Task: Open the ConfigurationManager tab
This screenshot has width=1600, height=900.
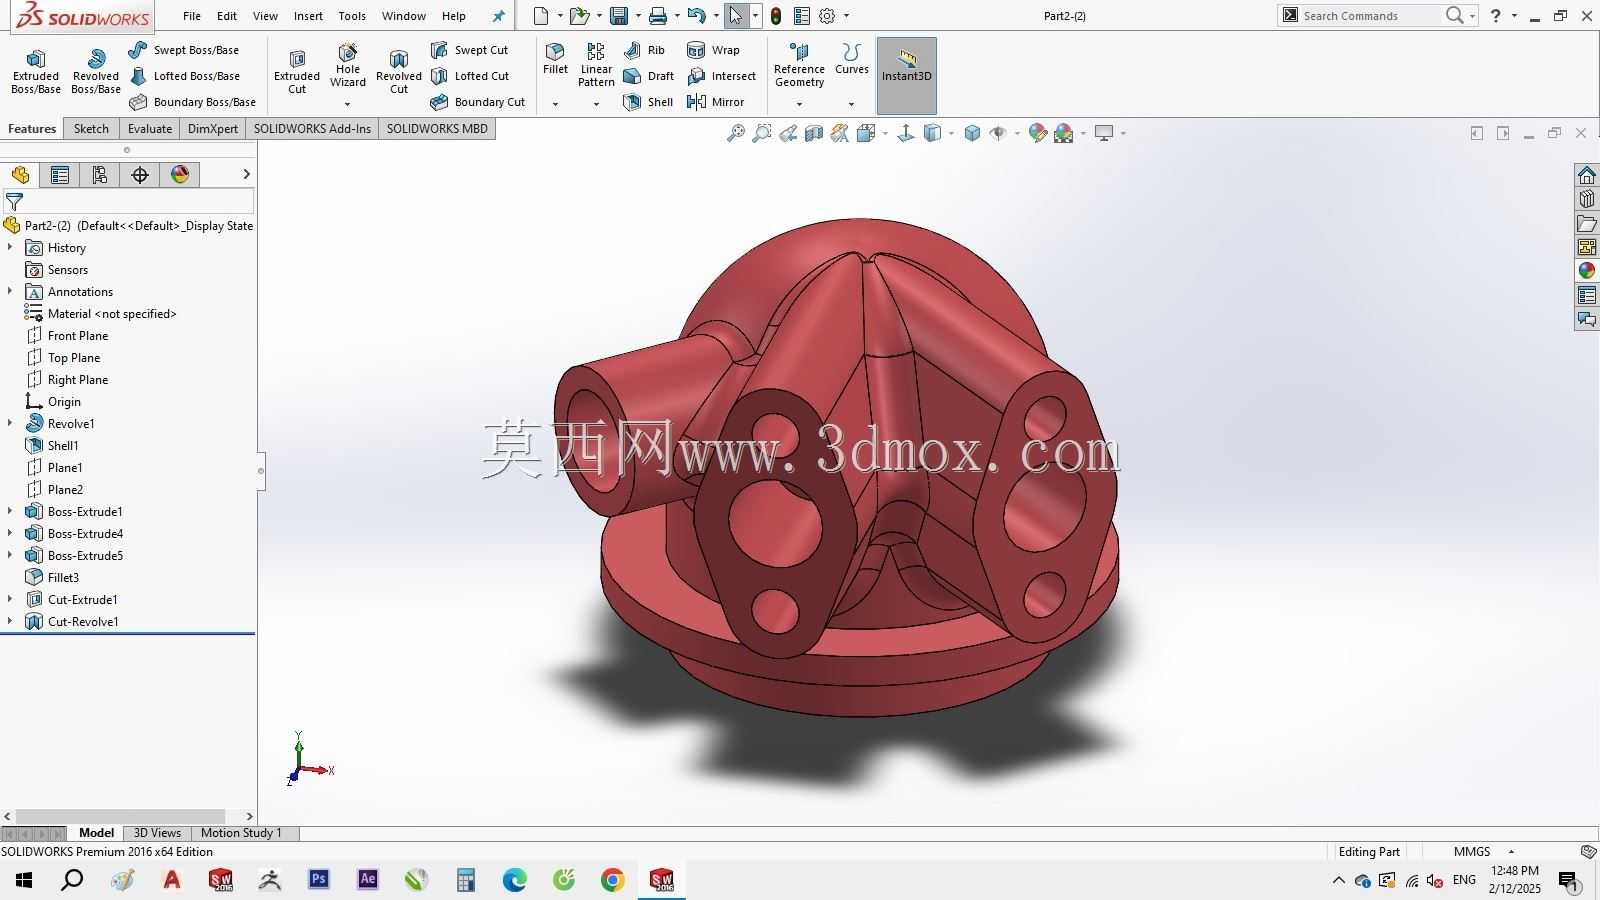Action: [x=100, y=175]
